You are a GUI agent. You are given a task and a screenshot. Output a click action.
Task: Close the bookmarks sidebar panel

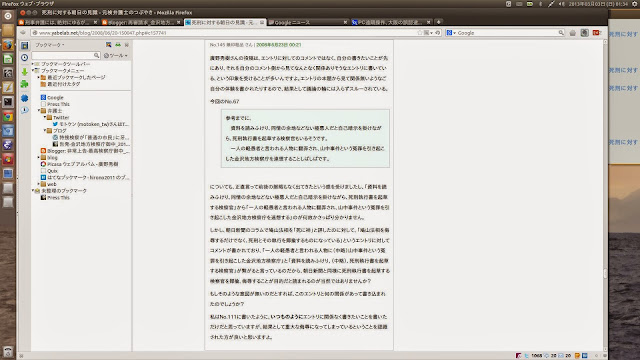point(127,45)
